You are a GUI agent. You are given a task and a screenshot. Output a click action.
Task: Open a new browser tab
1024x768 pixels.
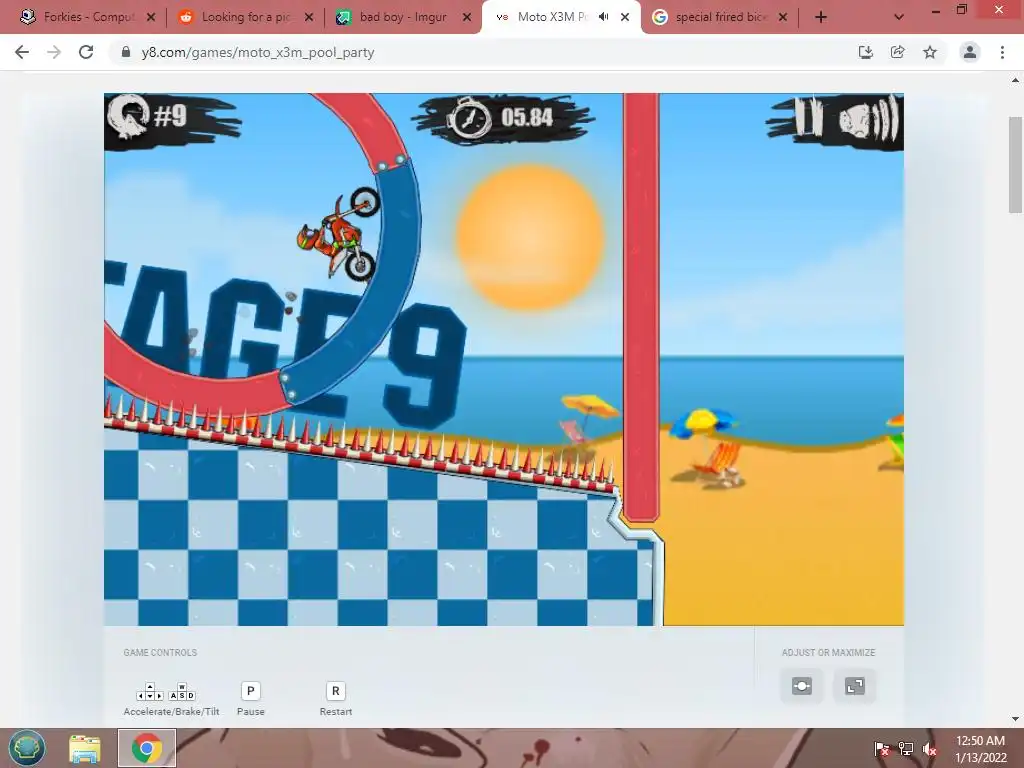821,17
